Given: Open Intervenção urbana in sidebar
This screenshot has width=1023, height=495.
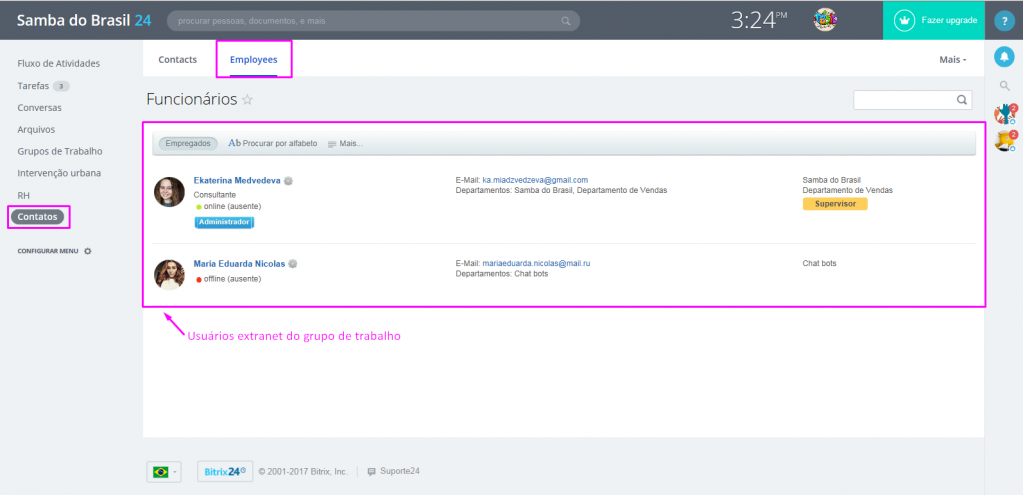Looking at the screenshot, I should pyautogui.click(x=59, y=173).
